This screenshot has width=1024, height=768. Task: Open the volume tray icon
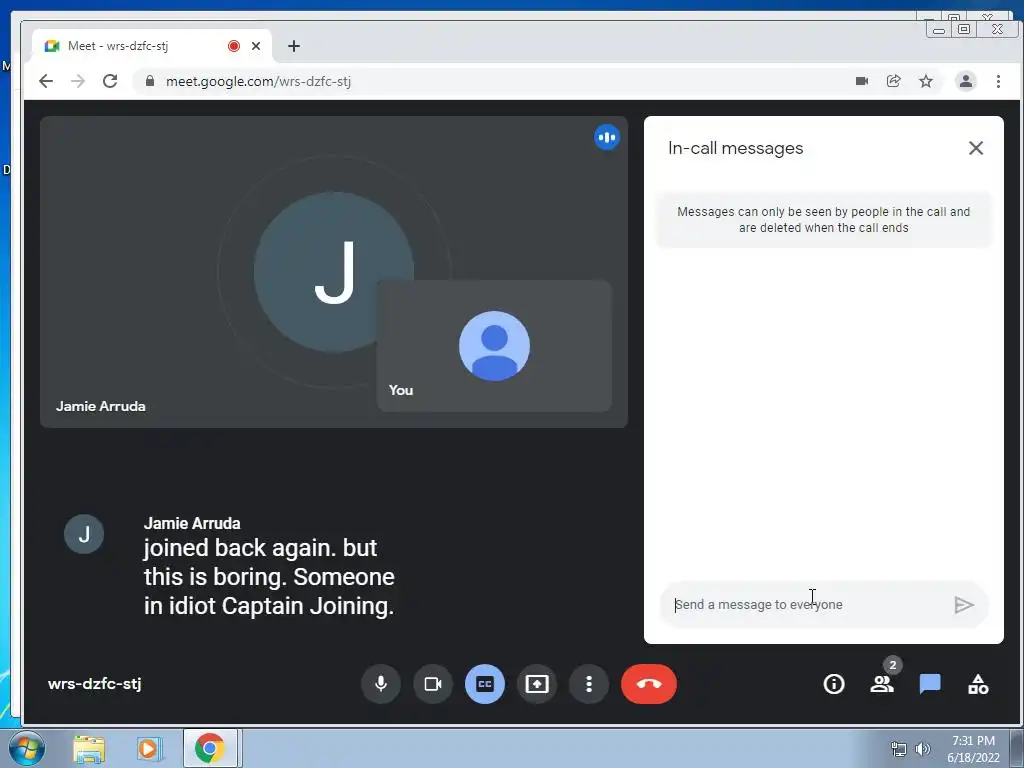(922, 749)
